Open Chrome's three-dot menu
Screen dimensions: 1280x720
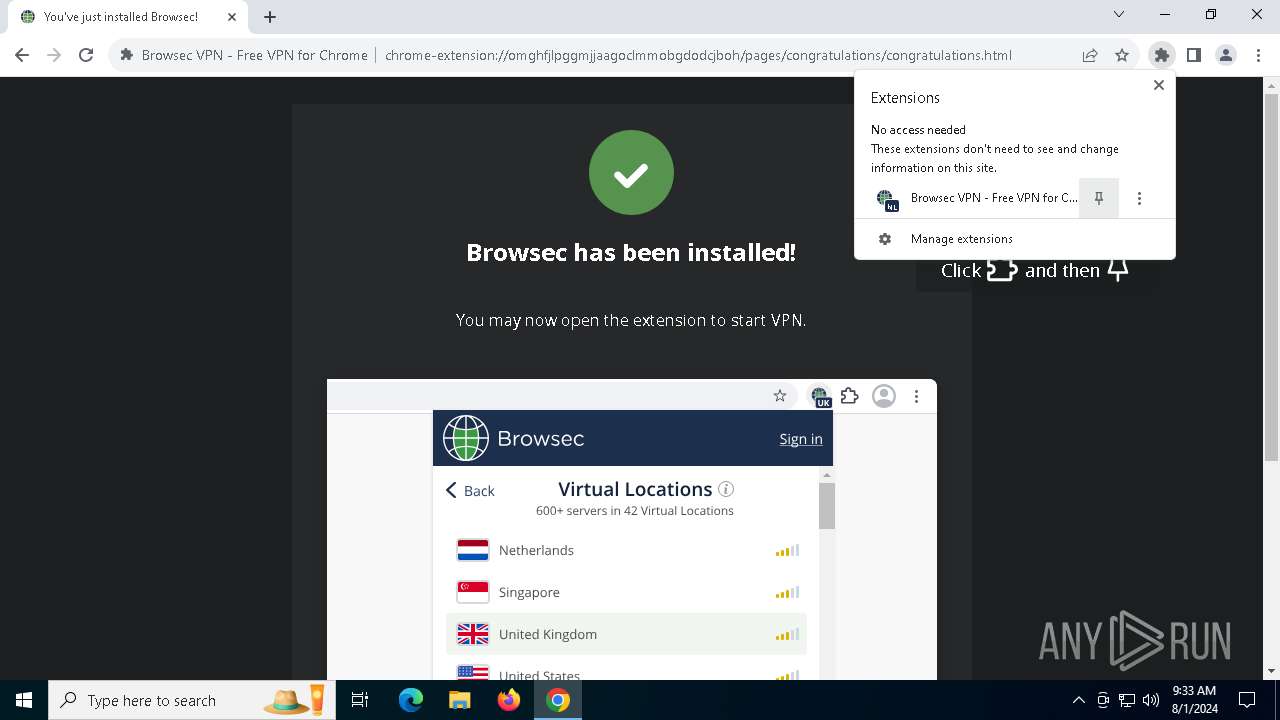coord(1257,55)
